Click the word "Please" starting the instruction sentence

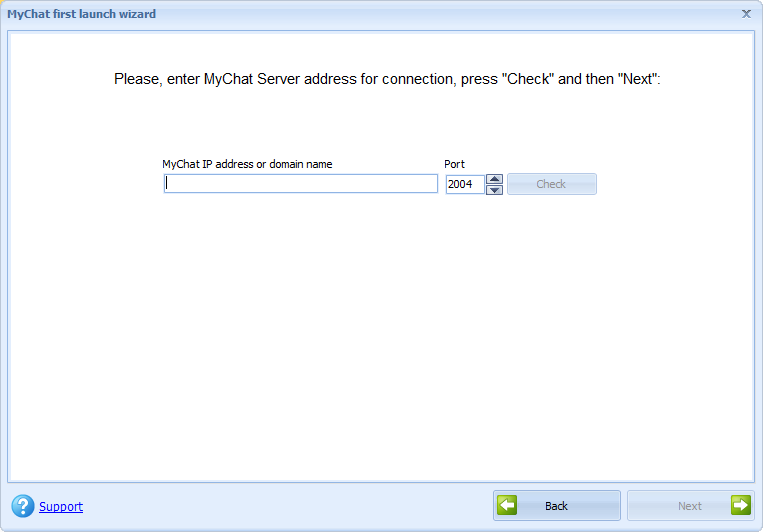(136, 78)
